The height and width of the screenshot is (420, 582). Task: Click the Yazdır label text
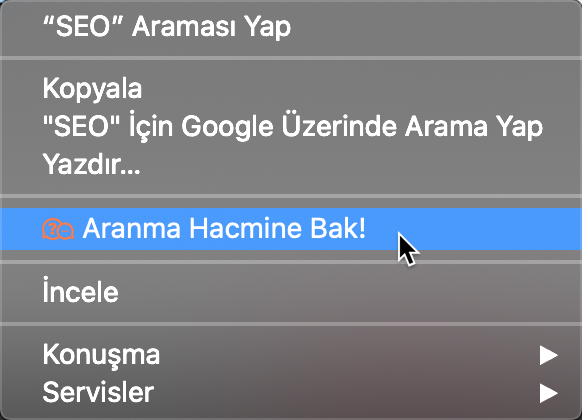tap(91, 164)
